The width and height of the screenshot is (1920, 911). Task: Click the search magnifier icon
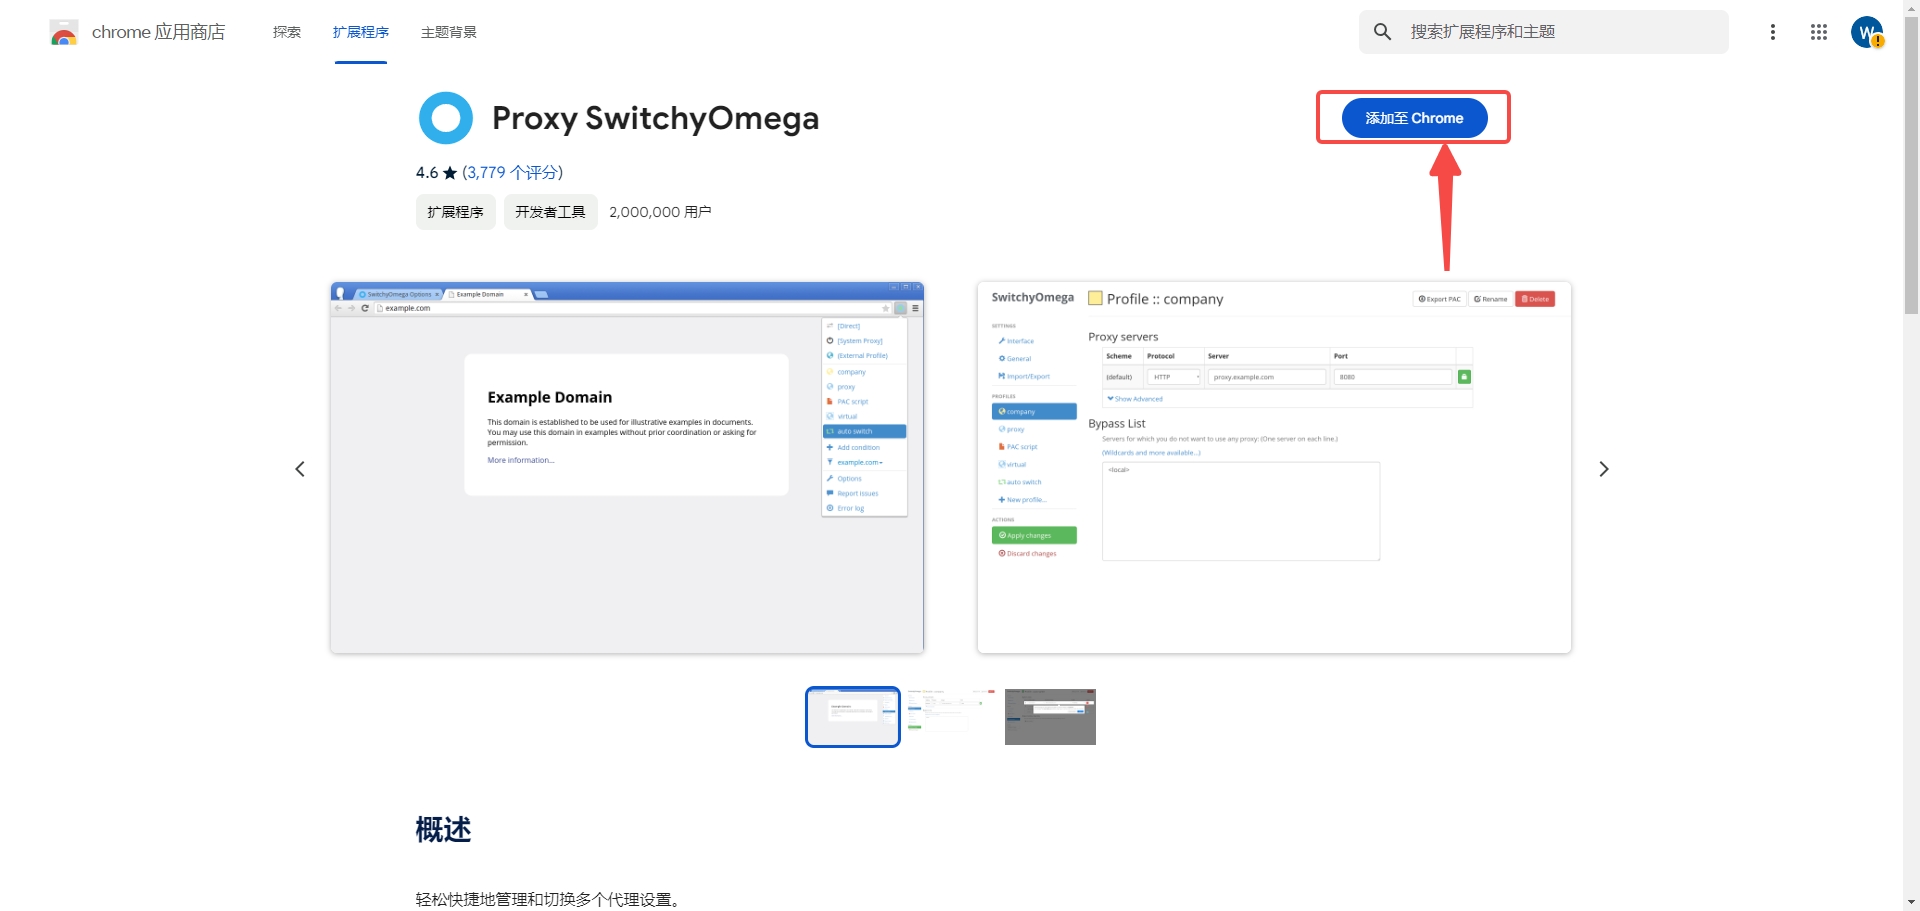[x=1382, y=32]
